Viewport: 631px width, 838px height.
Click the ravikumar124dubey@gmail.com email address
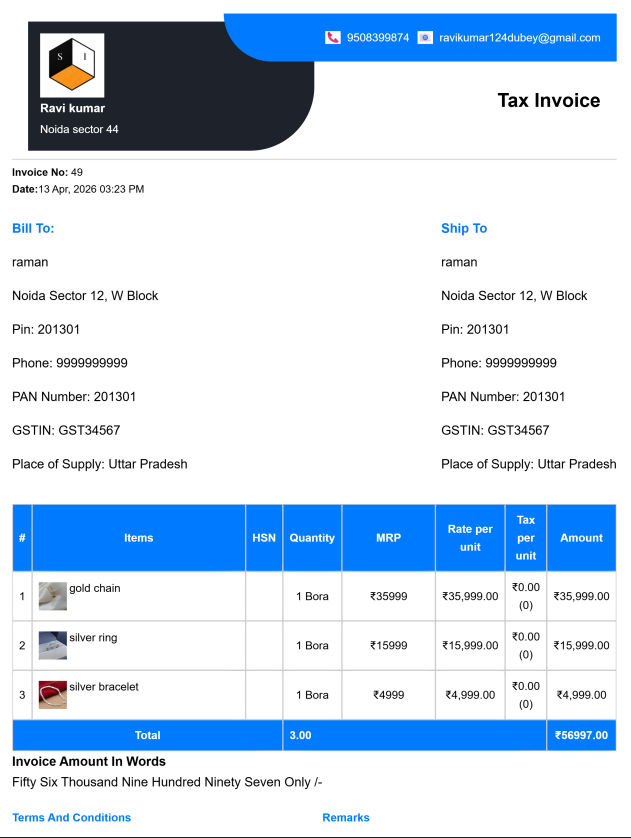click(519, 37)
